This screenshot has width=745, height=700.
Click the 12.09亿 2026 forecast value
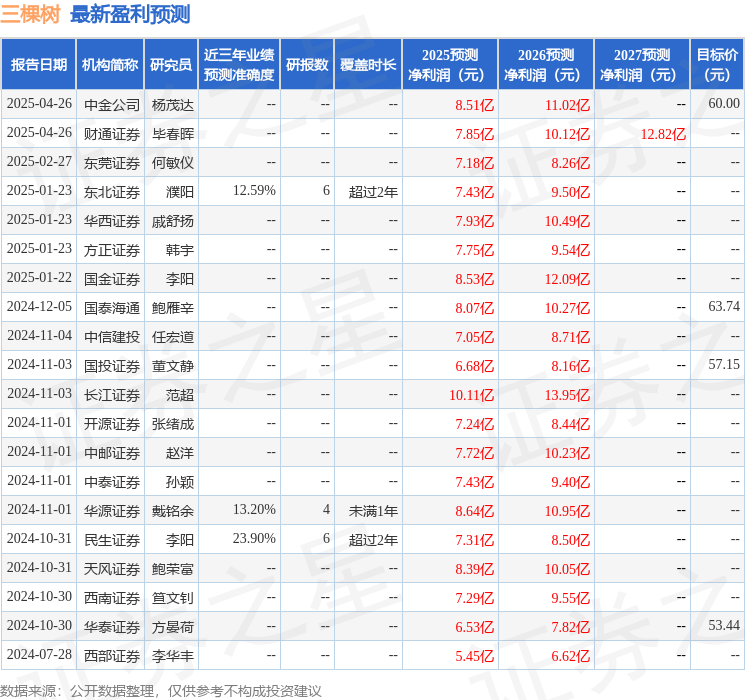[567, 279]
